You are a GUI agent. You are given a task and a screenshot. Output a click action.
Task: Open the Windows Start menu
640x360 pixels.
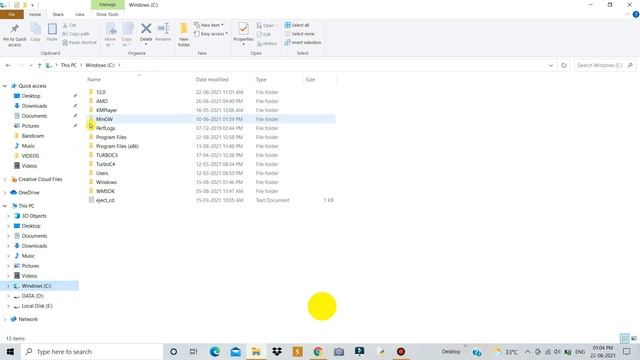(x=10, y=351)
